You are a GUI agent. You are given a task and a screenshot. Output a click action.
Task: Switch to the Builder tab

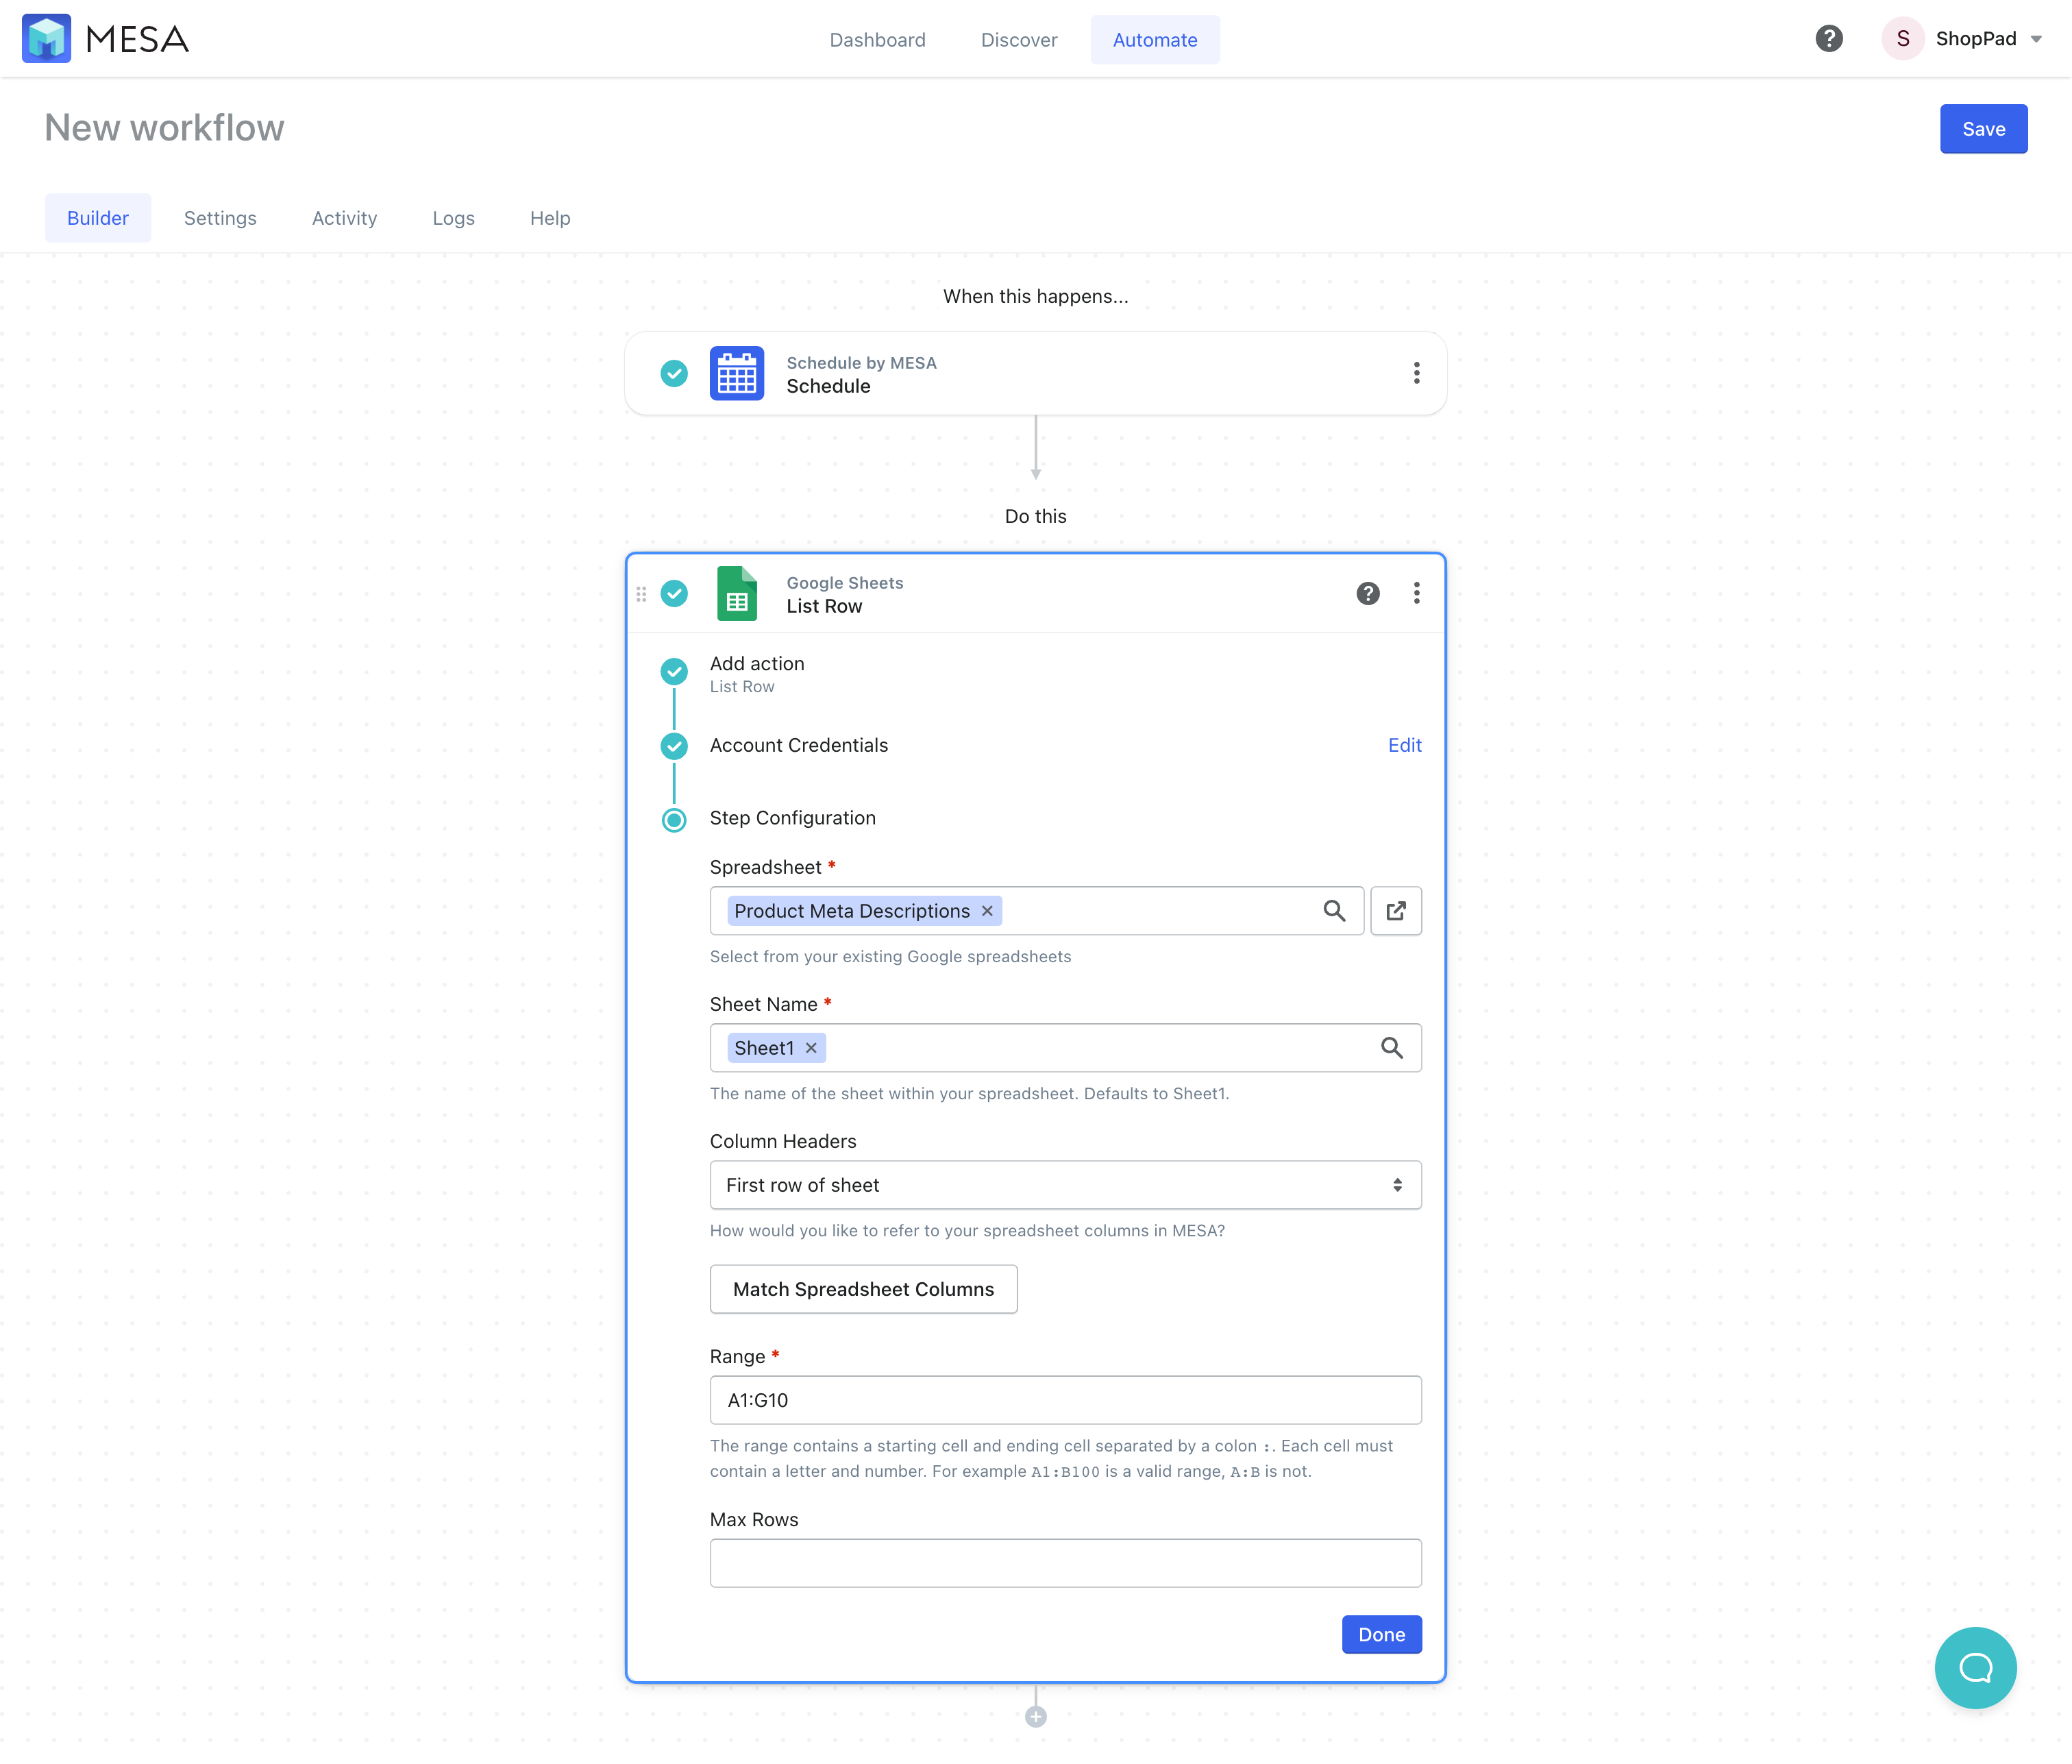(x=98, y=218)
